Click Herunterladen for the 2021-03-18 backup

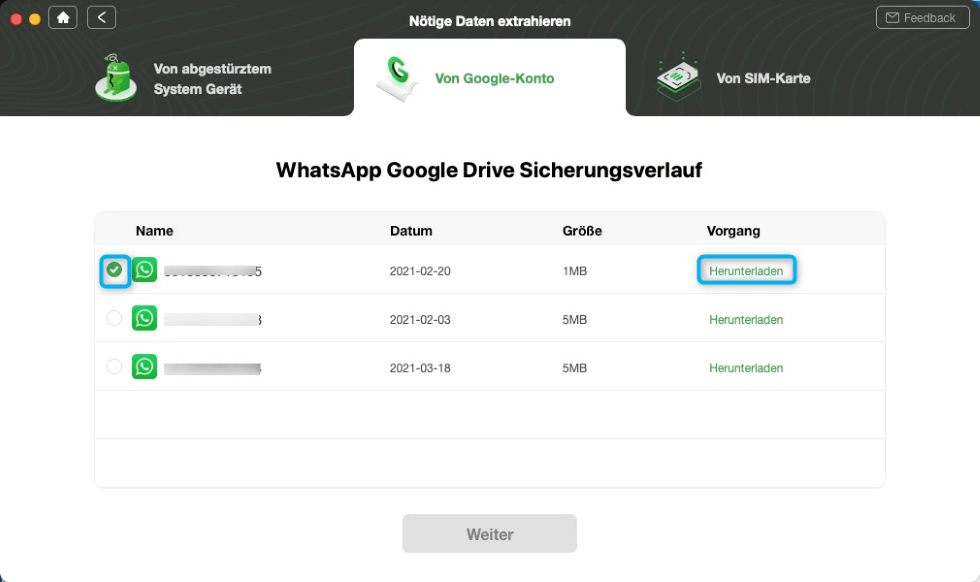click(746, 368)
